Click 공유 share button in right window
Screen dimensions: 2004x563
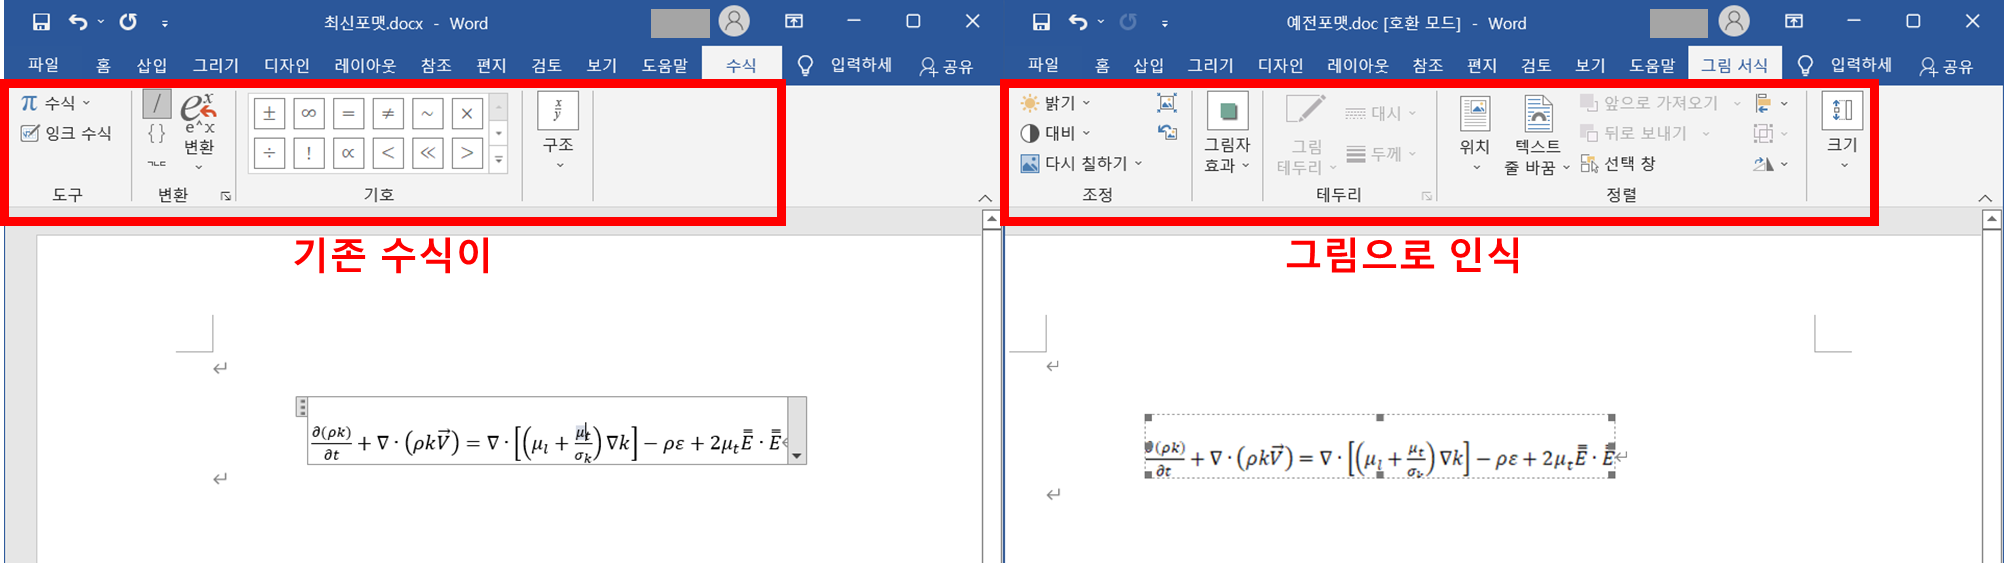tap(1946, 66)
